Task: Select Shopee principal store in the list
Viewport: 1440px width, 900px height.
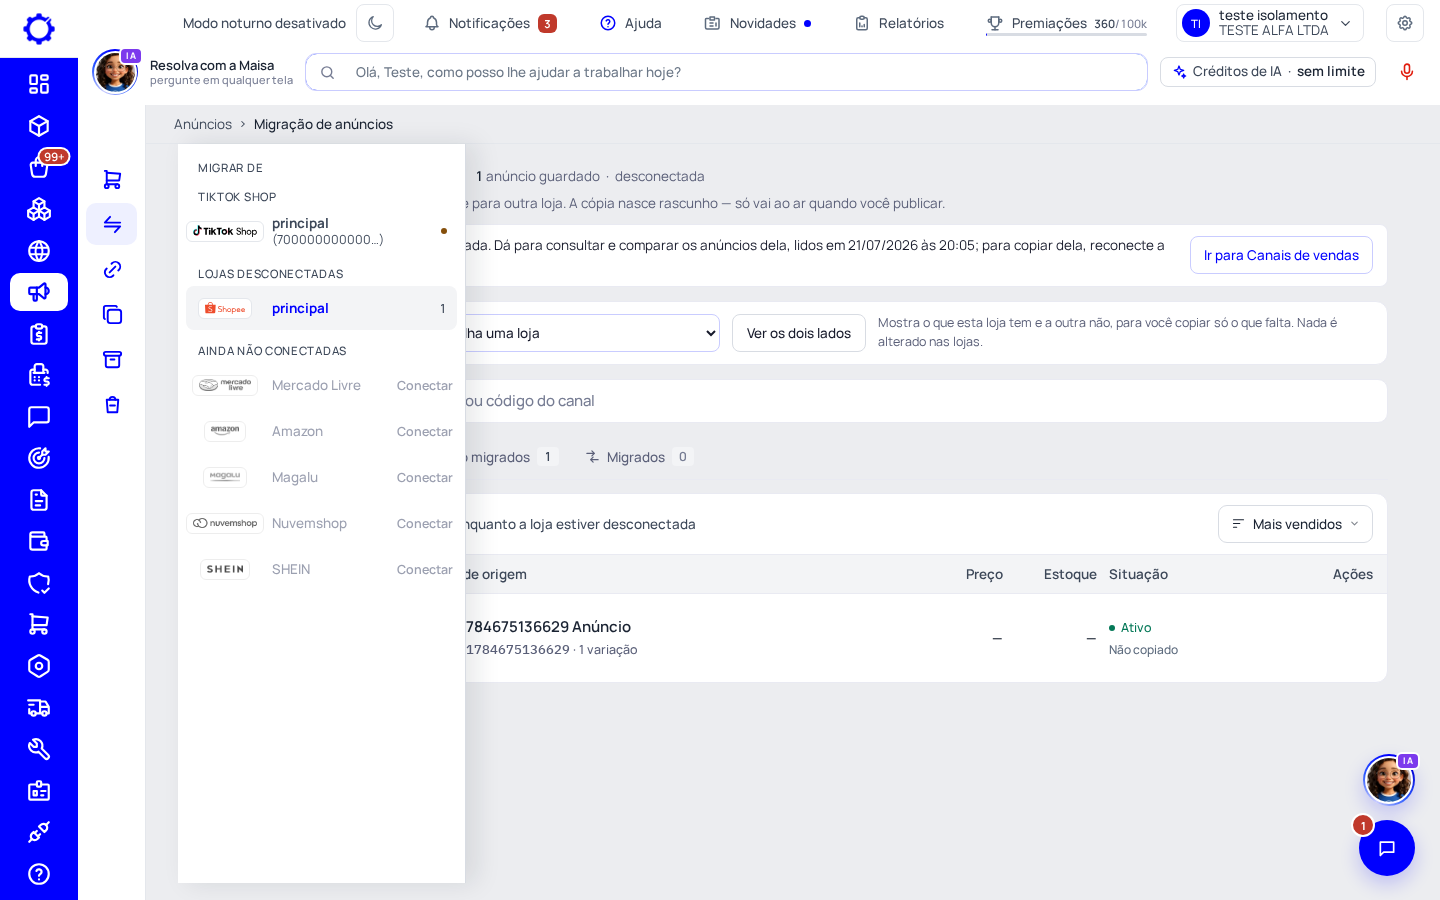Action: (321, 308)
